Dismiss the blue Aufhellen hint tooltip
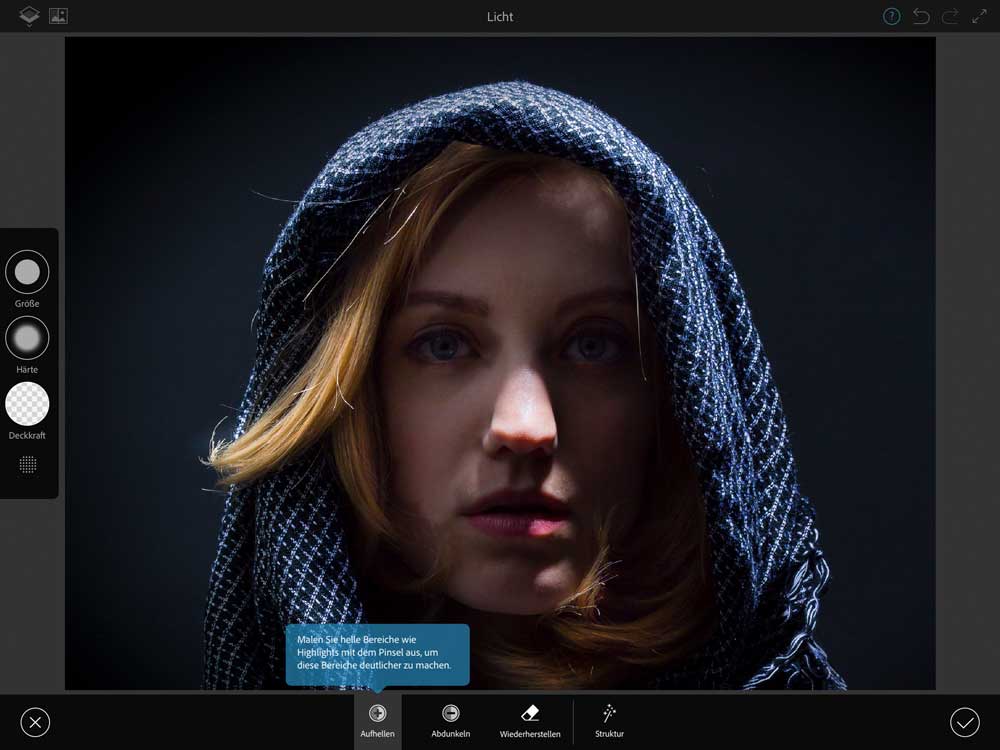 pyautogui.click(x=377, y=654)
